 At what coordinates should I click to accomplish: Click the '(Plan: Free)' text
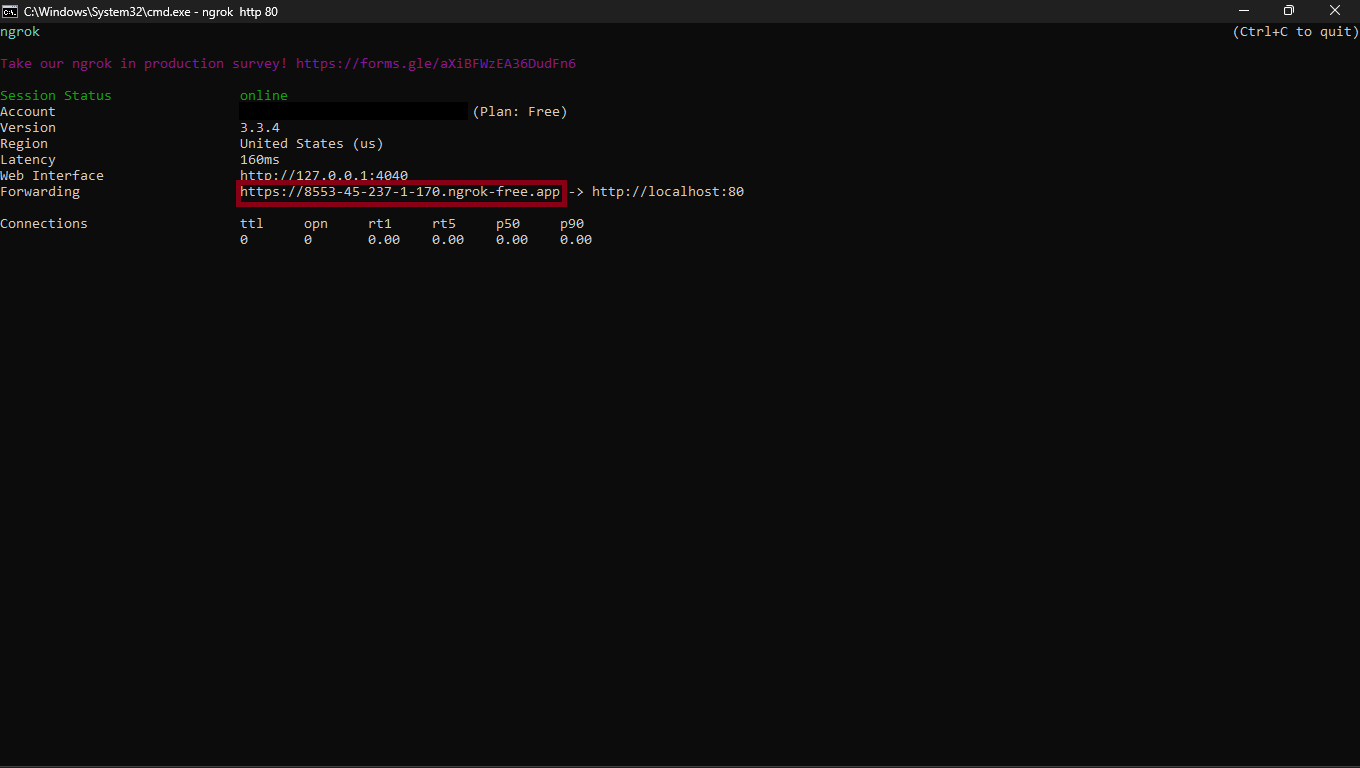click(x=520, y=112)
